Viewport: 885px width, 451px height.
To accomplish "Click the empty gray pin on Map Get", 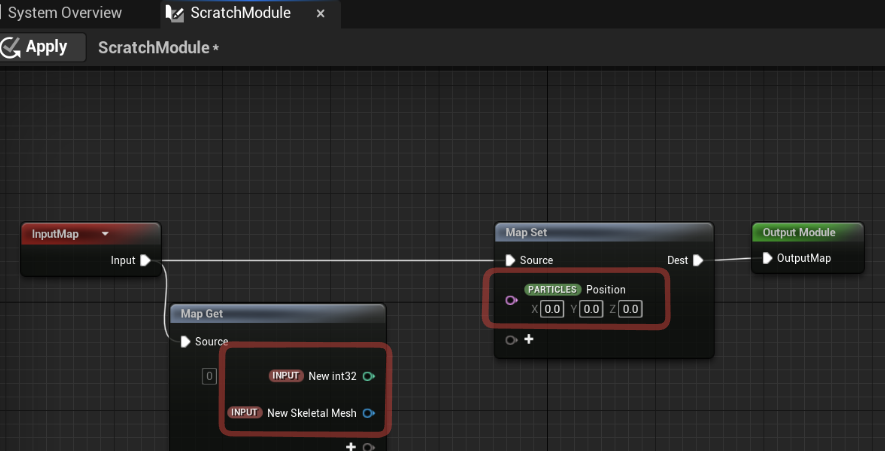I will coord(369,447).
